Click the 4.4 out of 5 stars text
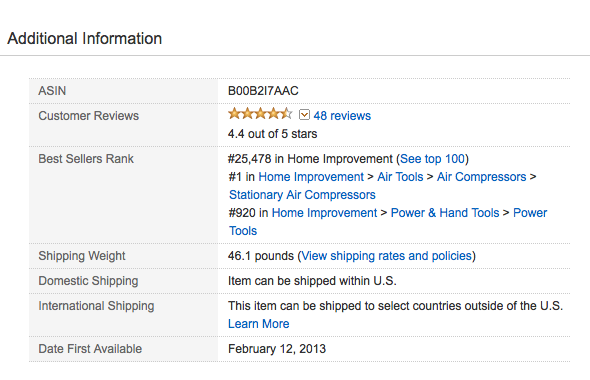Viewport: 590px width, 380px height. point(272,134)
